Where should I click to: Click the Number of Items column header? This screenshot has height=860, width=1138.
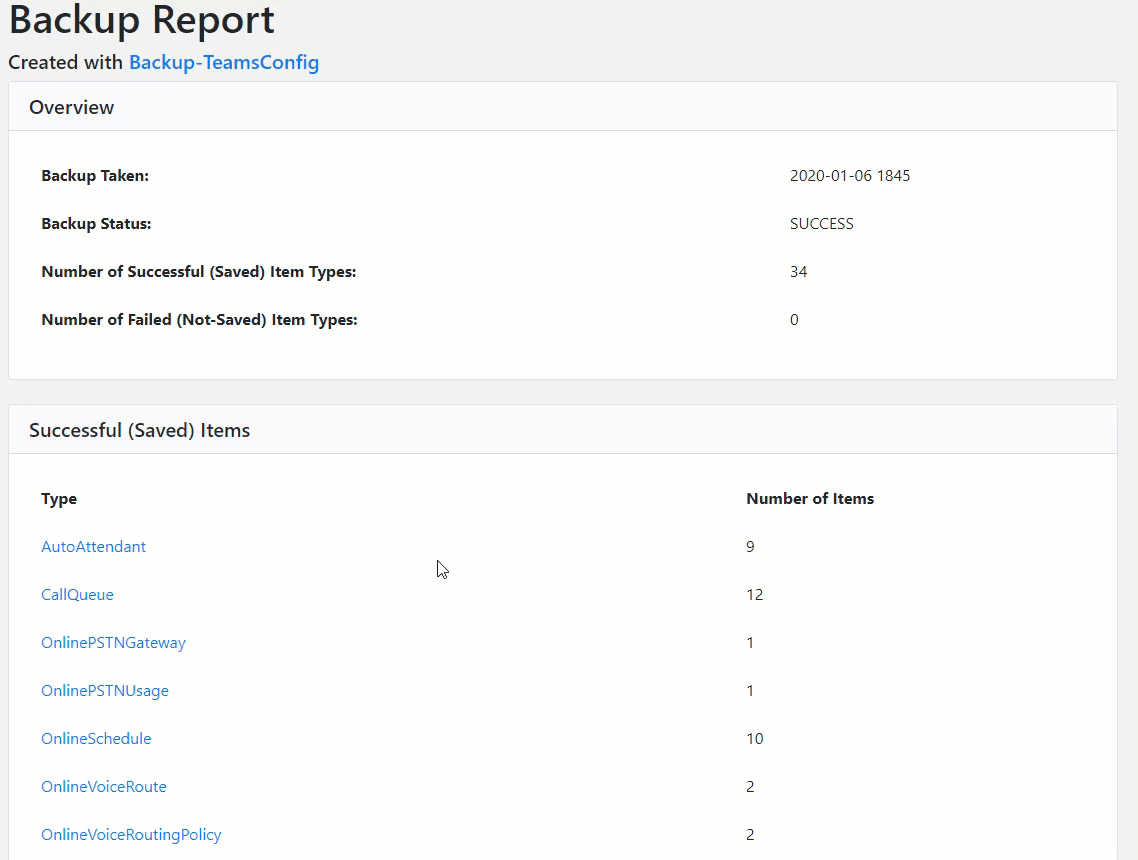pos(810,498)
